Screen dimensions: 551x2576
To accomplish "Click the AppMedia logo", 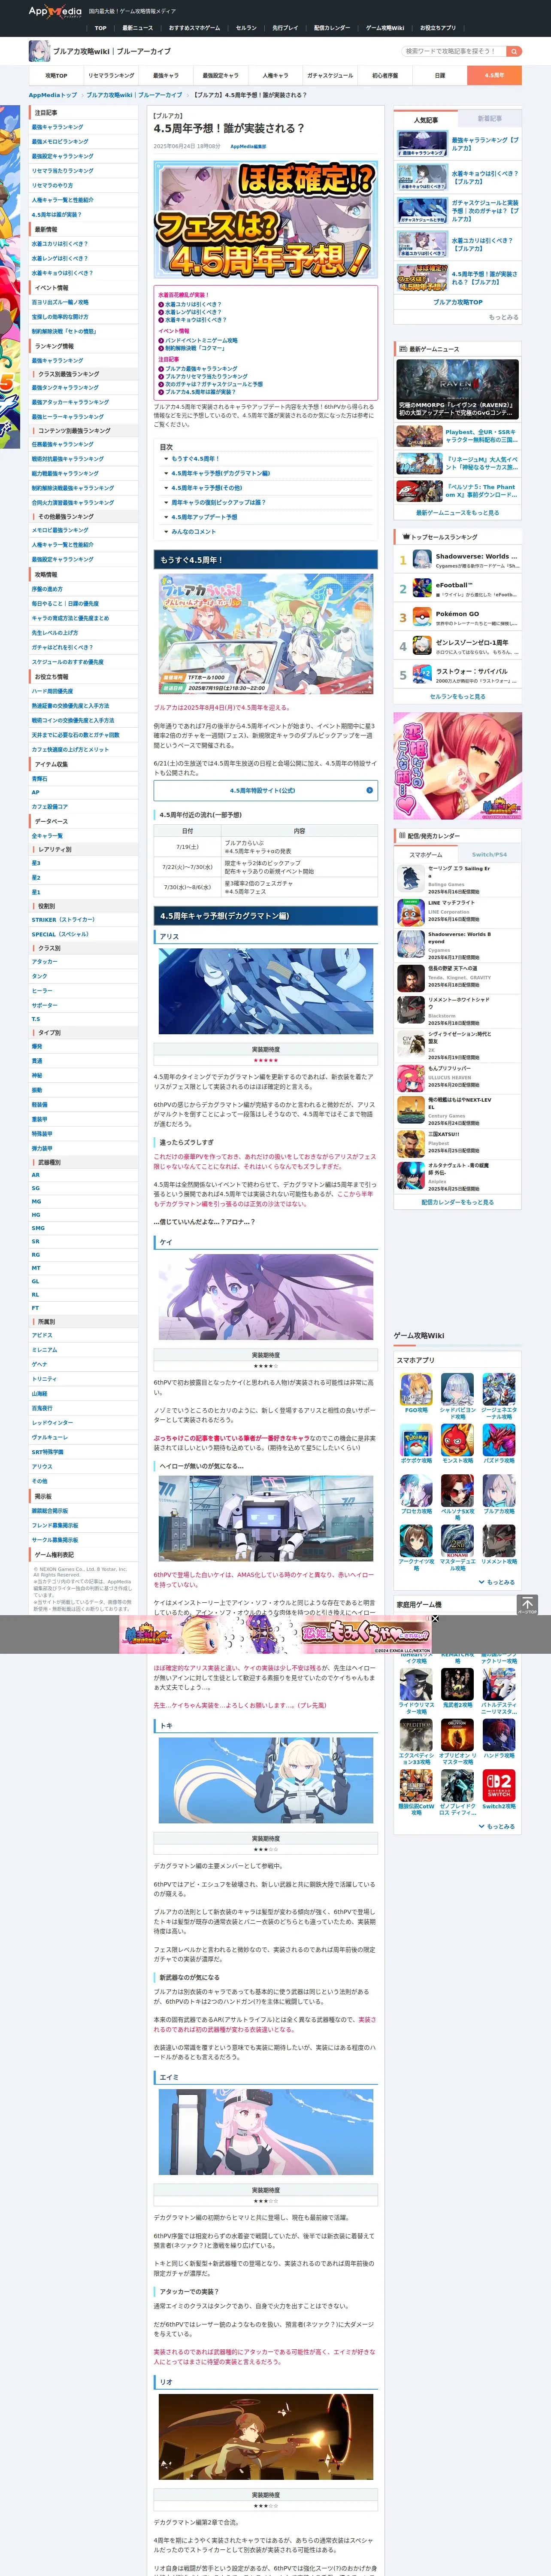I will click(55, 11).
